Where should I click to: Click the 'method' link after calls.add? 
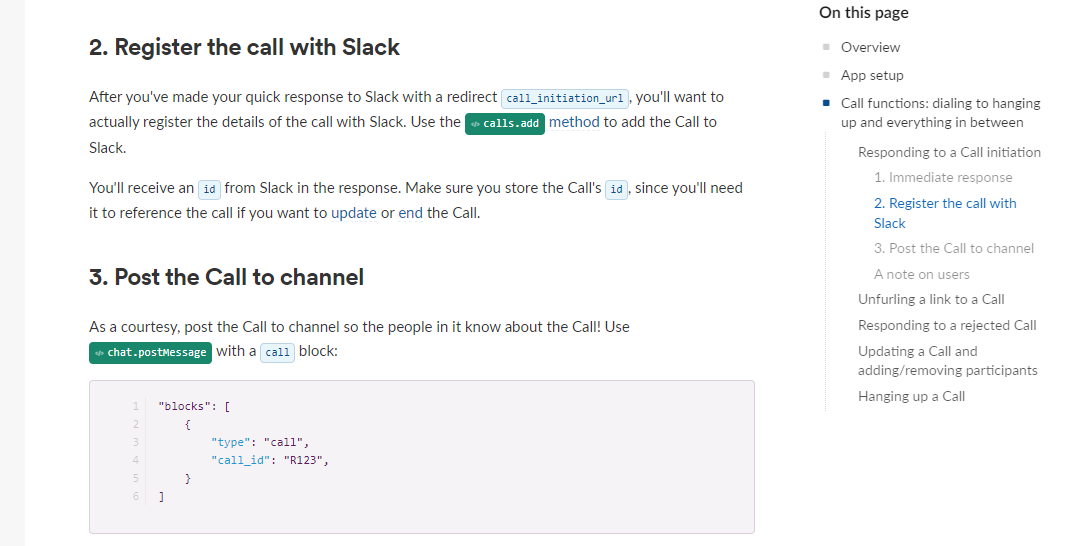pos(574,122)
